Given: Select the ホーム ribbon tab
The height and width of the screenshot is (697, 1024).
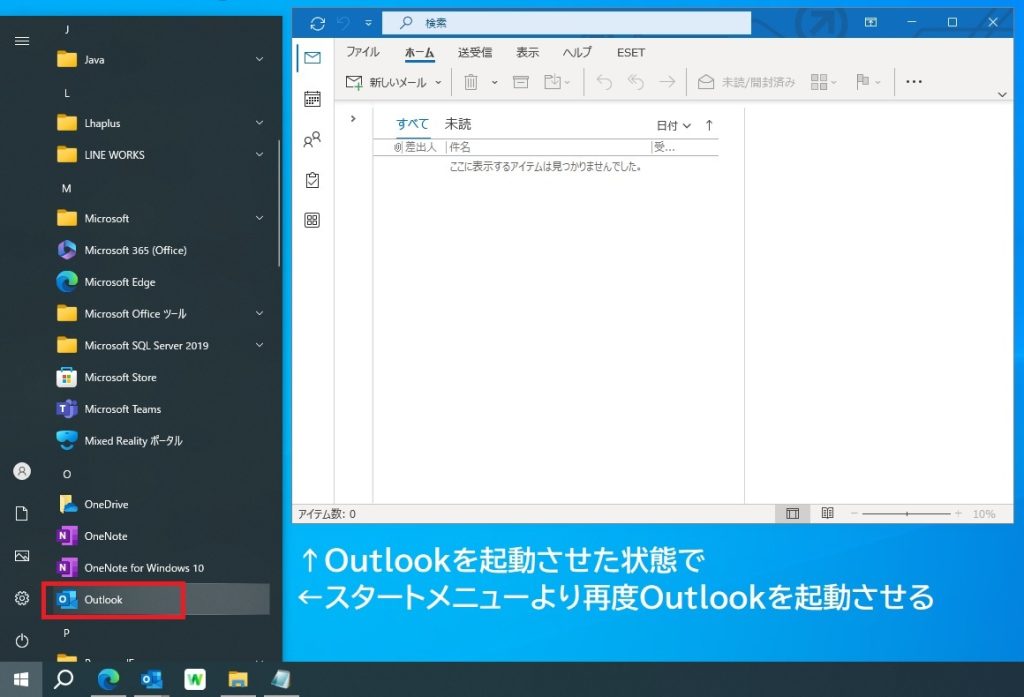Looking at the screenshot, I should (419, 52).
